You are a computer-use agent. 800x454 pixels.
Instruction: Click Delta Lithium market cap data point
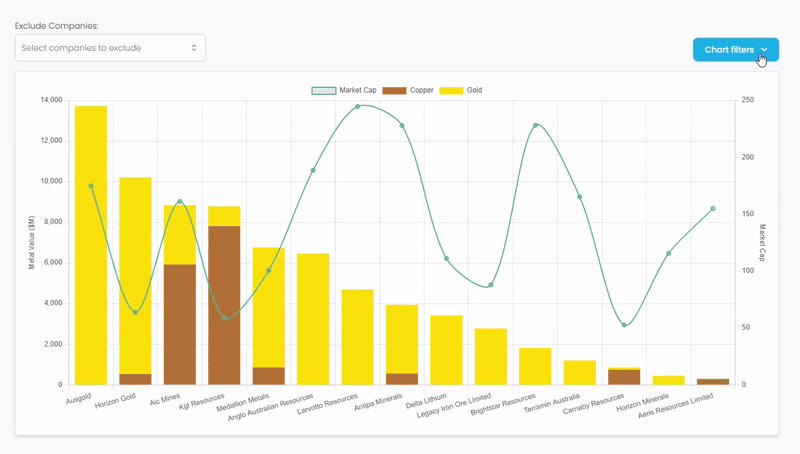point(446,259)
